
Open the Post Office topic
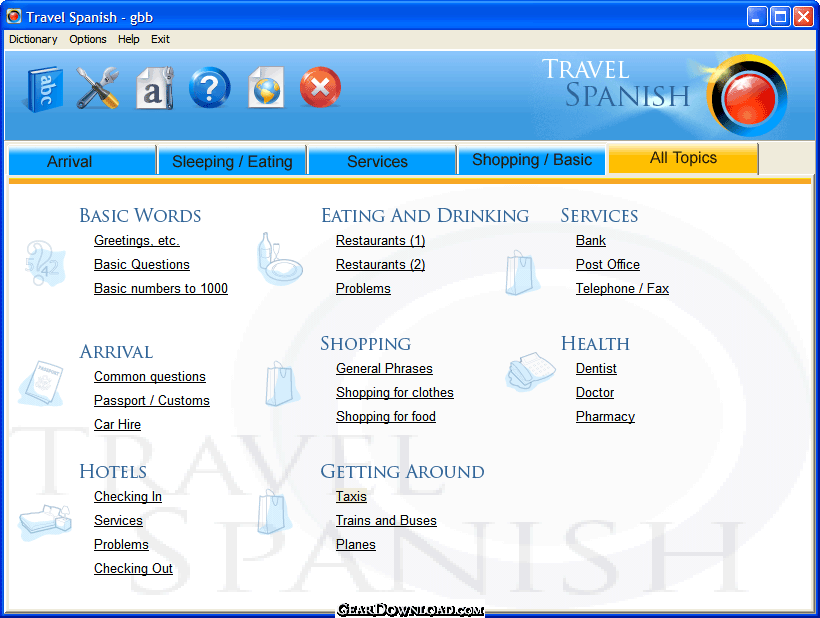608,265
